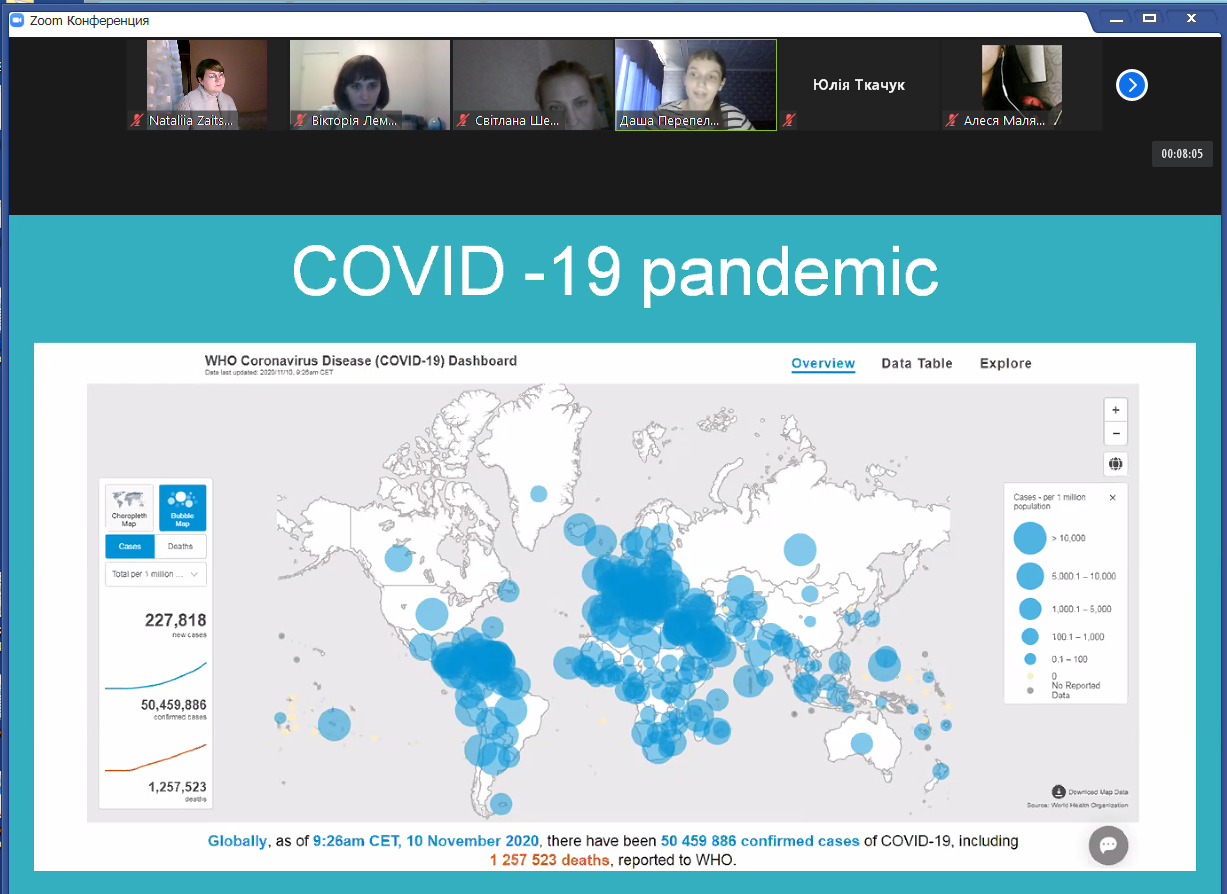This screenshot has width=1227, height=894.
Task: Click the '> 10,000' legend bubble
Action: [1030, 538]
